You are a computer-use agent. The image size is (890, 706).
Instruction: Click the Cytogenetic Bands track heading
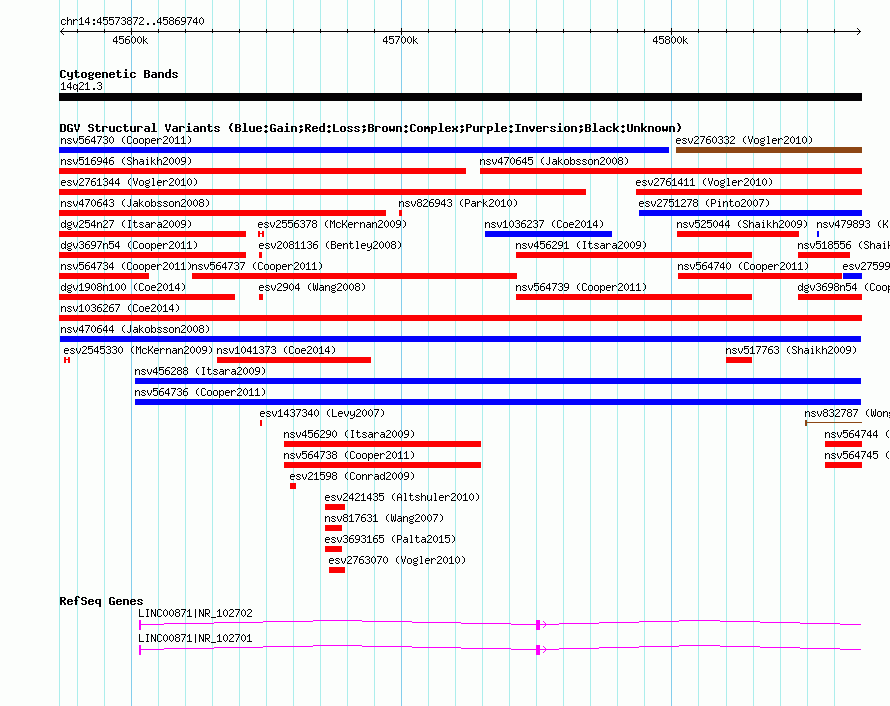click(x=119, y=74)
